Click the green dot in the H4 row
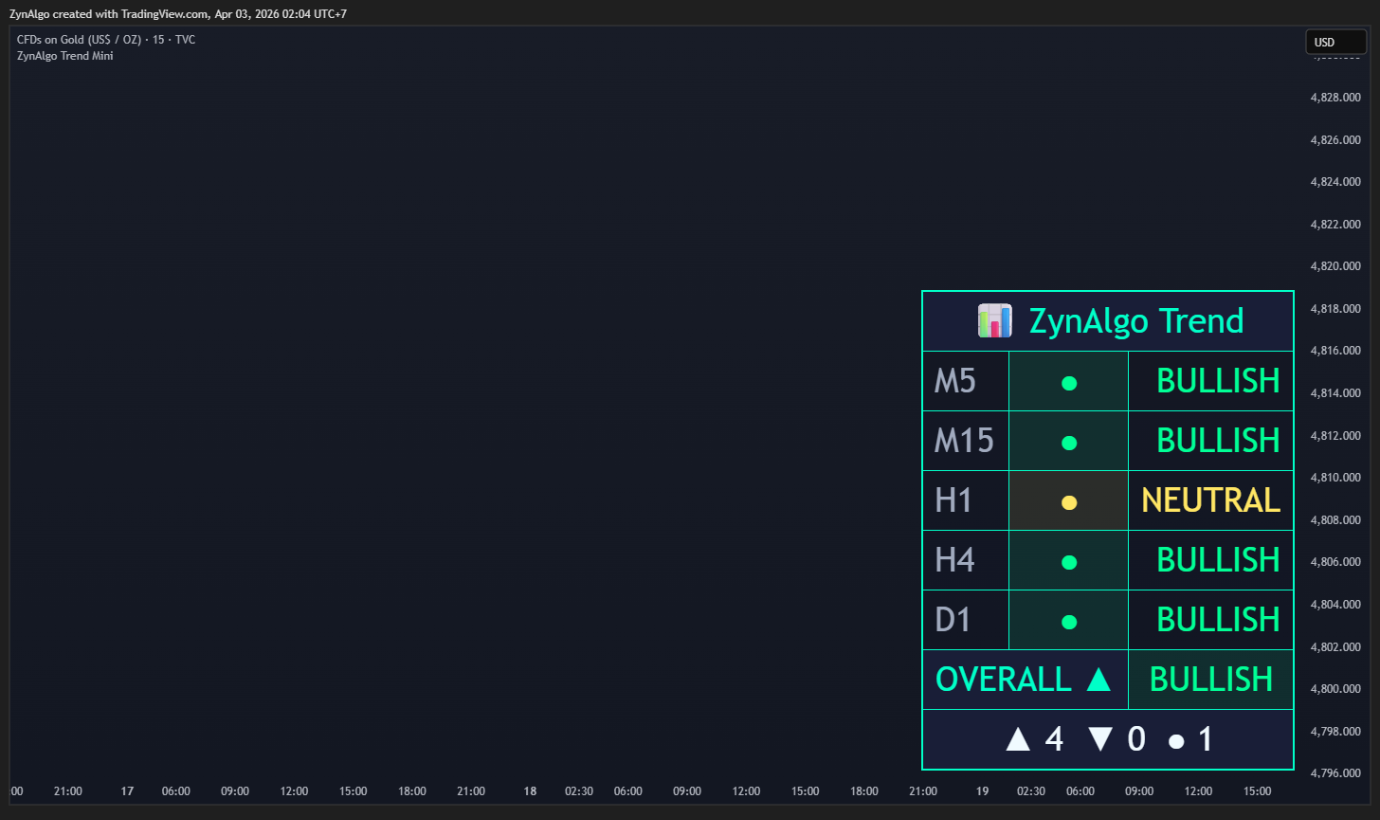 pos(1069,562)
